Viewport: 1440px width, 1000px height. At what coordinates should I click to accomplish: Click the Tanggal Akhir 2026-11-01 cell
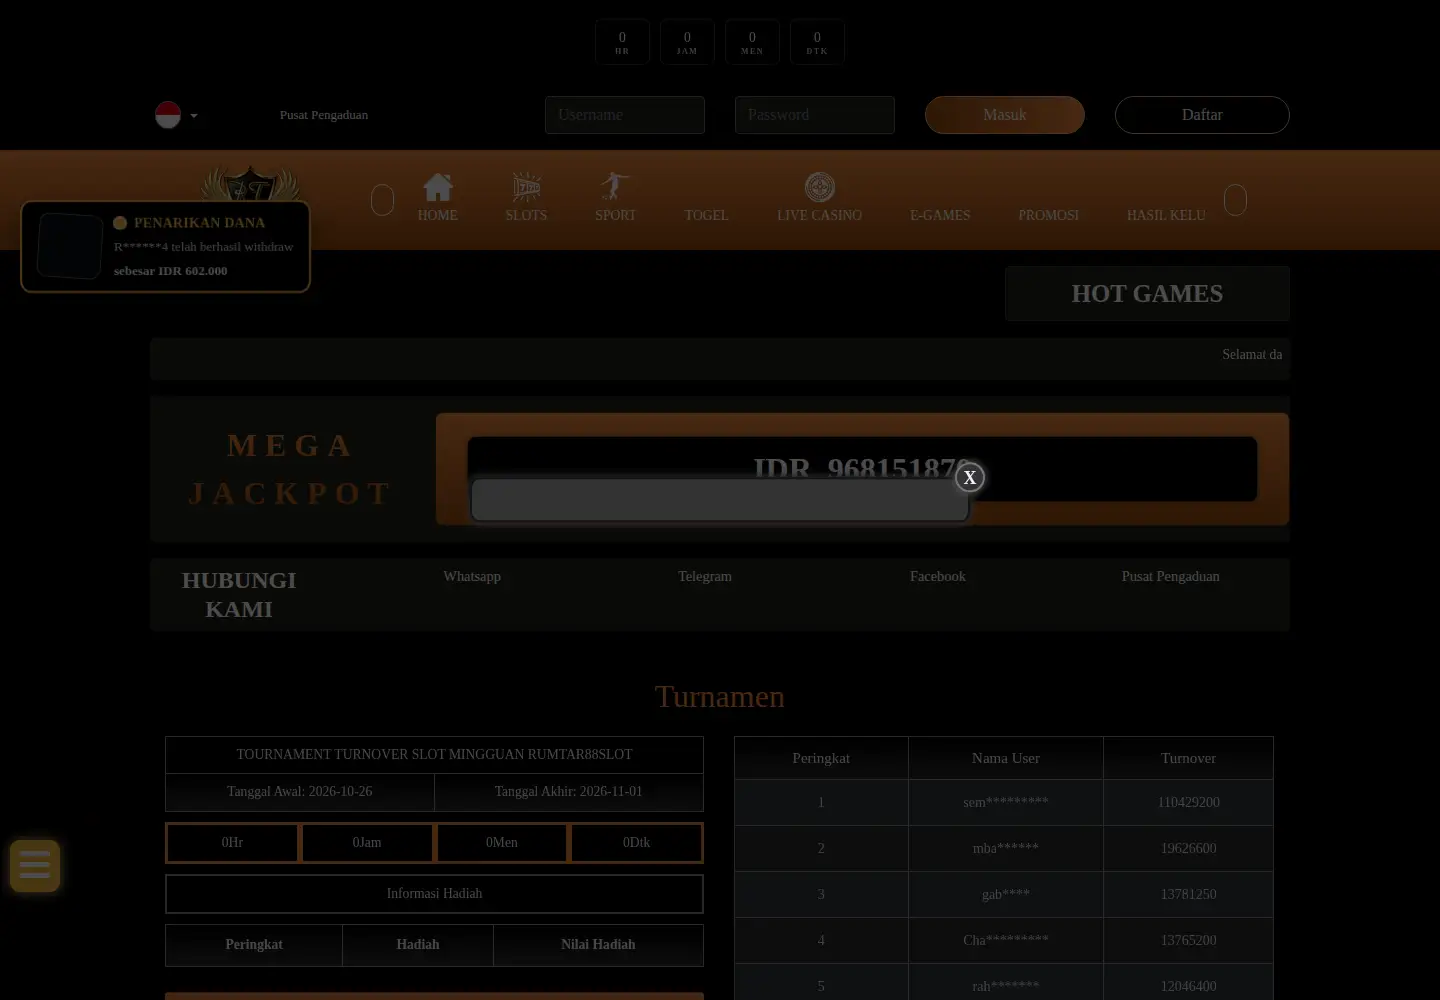[569, 792]
